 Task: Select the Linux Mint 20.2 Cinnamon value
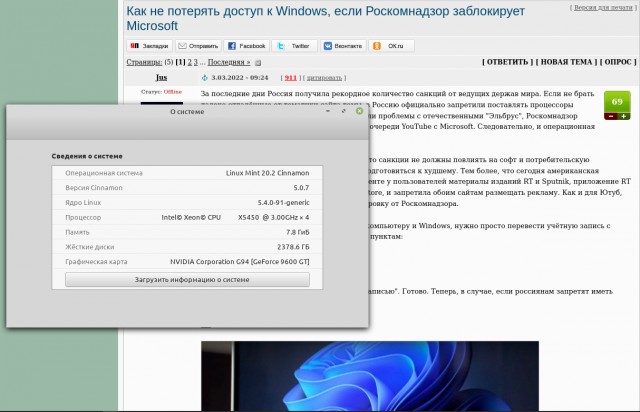pos(267,173)
